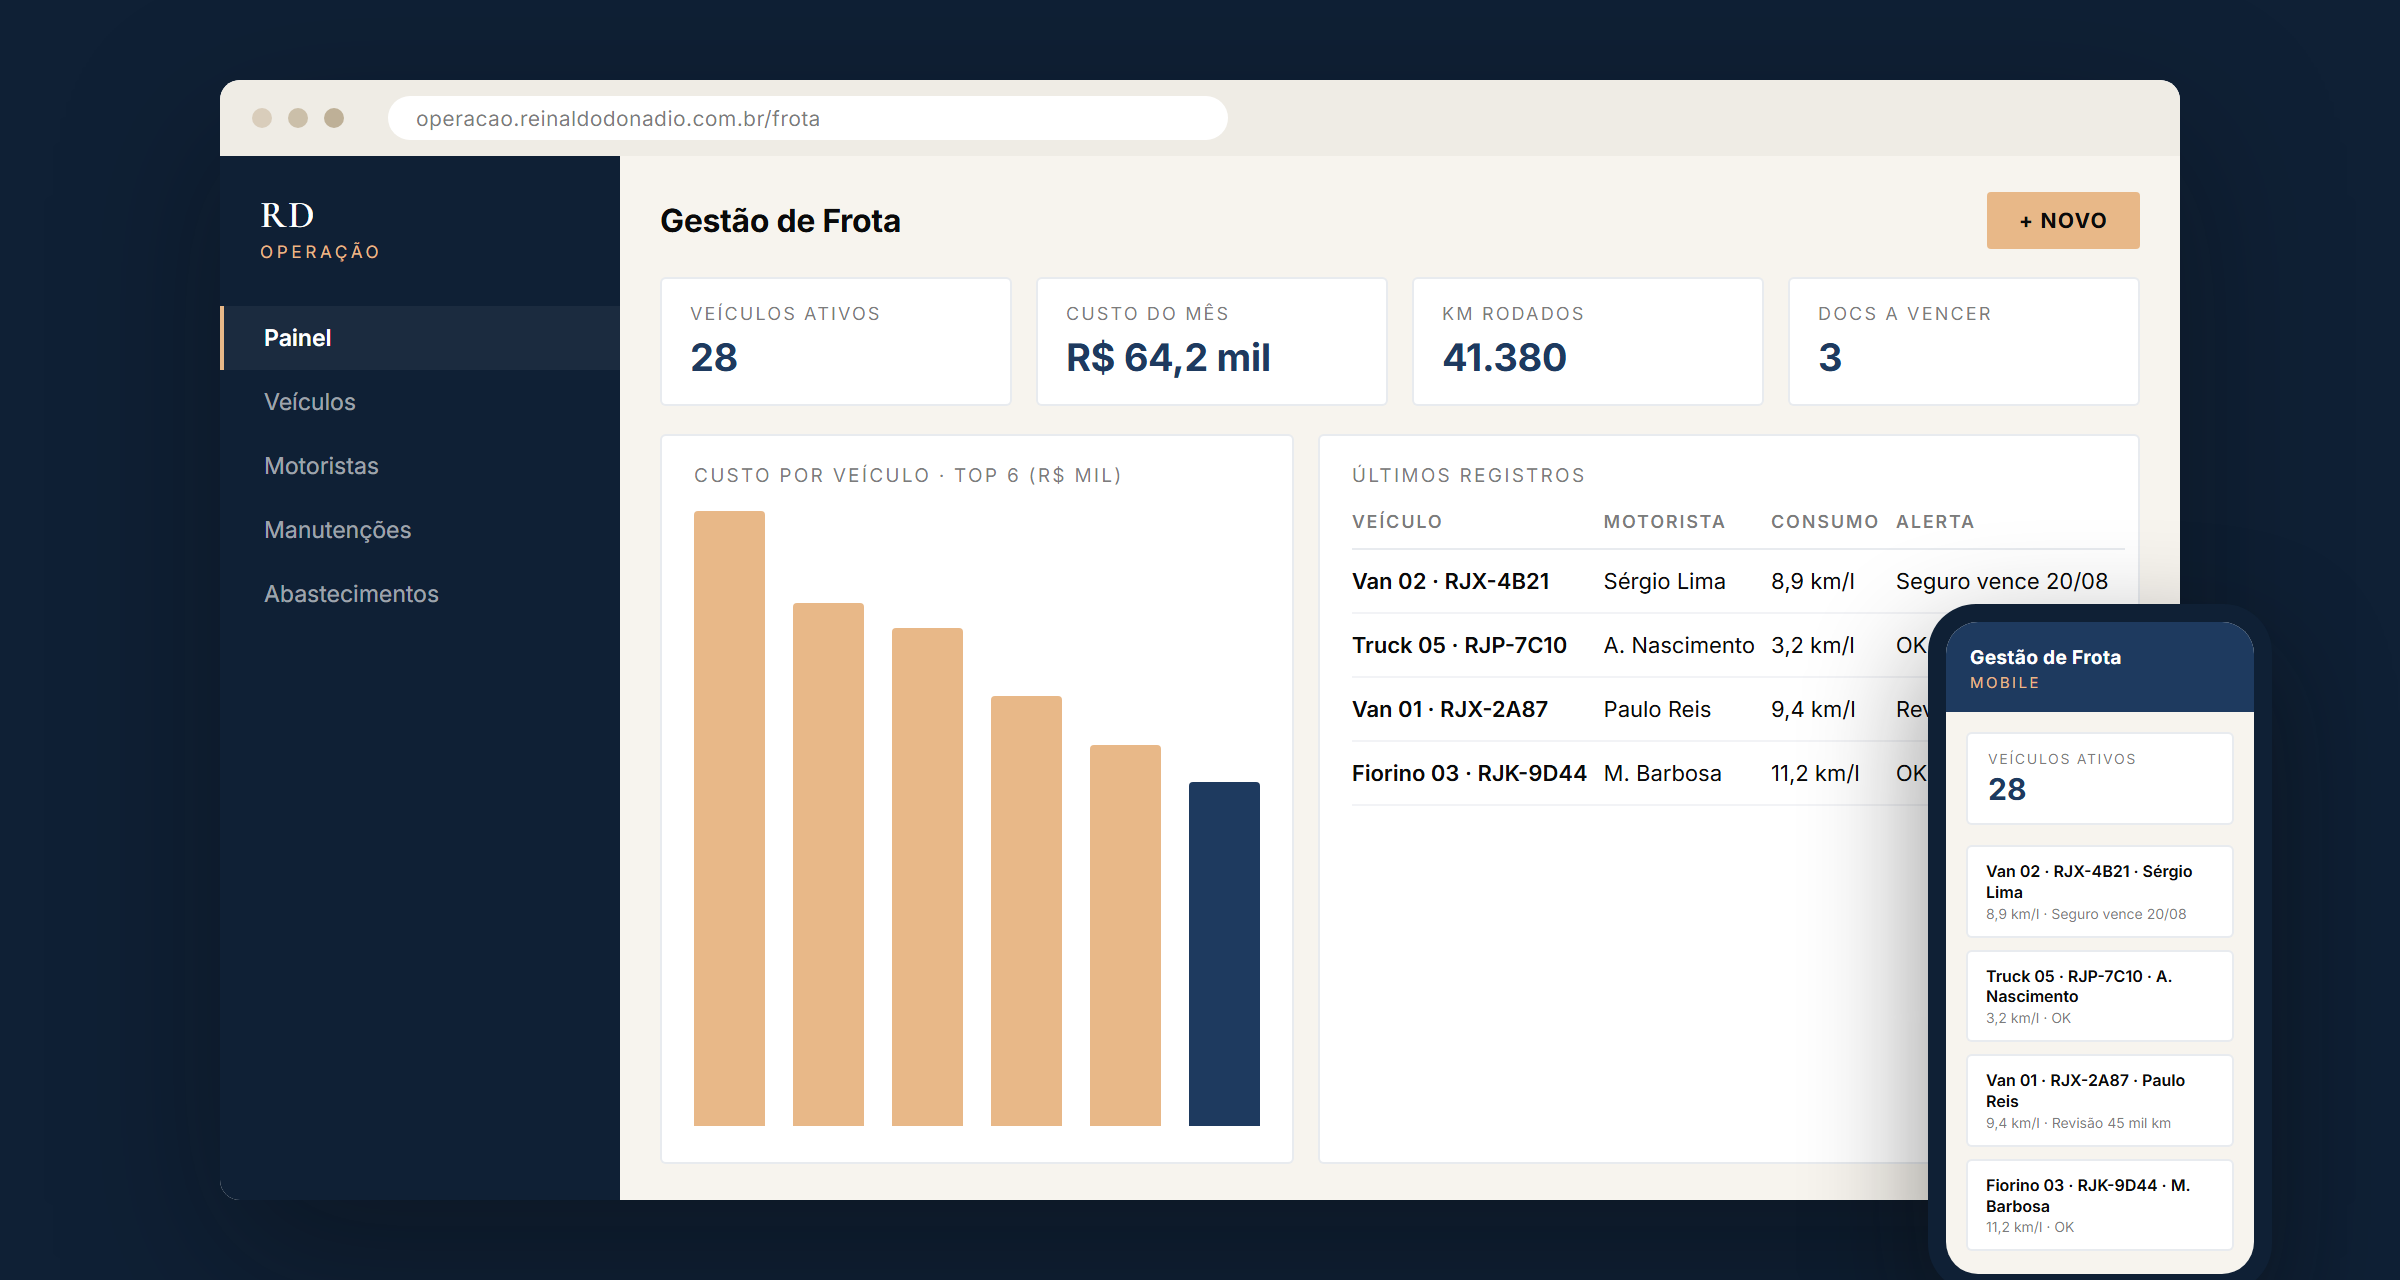This screenshot has height=1280, width=2400.
Task: Click driver A. Nascimento in table
Action: click(1679, 646)
